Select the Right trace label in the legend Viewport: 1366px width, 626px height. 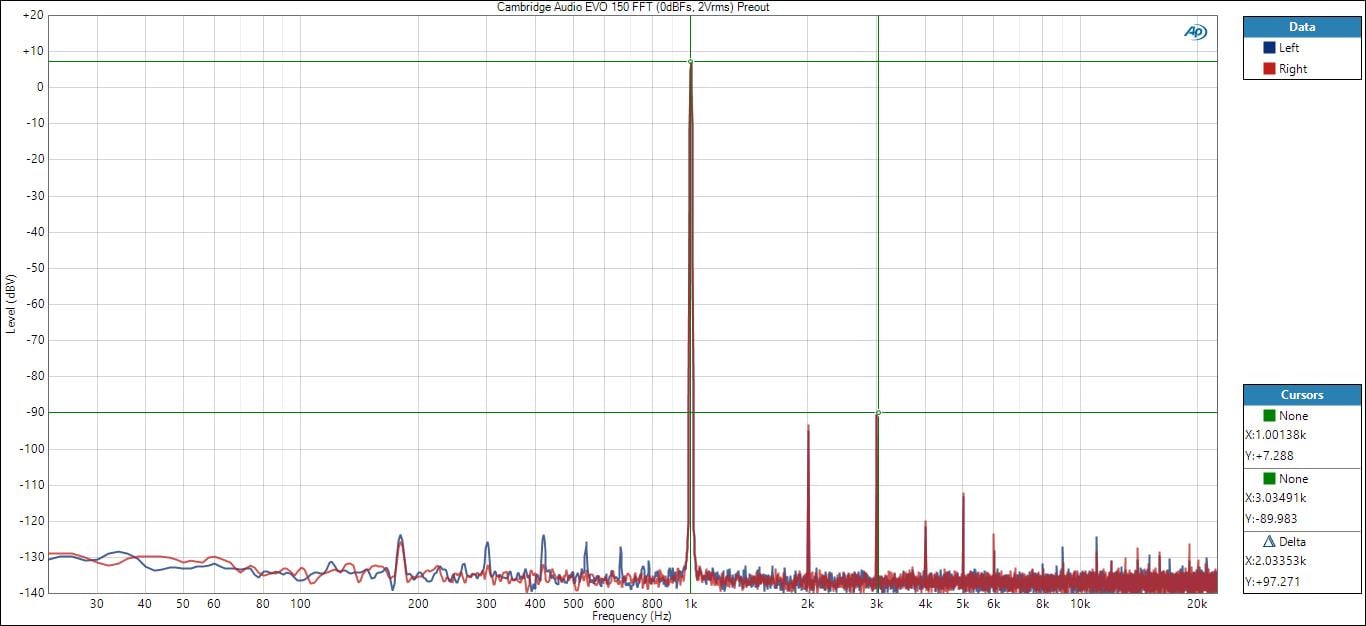tap(1292, 69)
